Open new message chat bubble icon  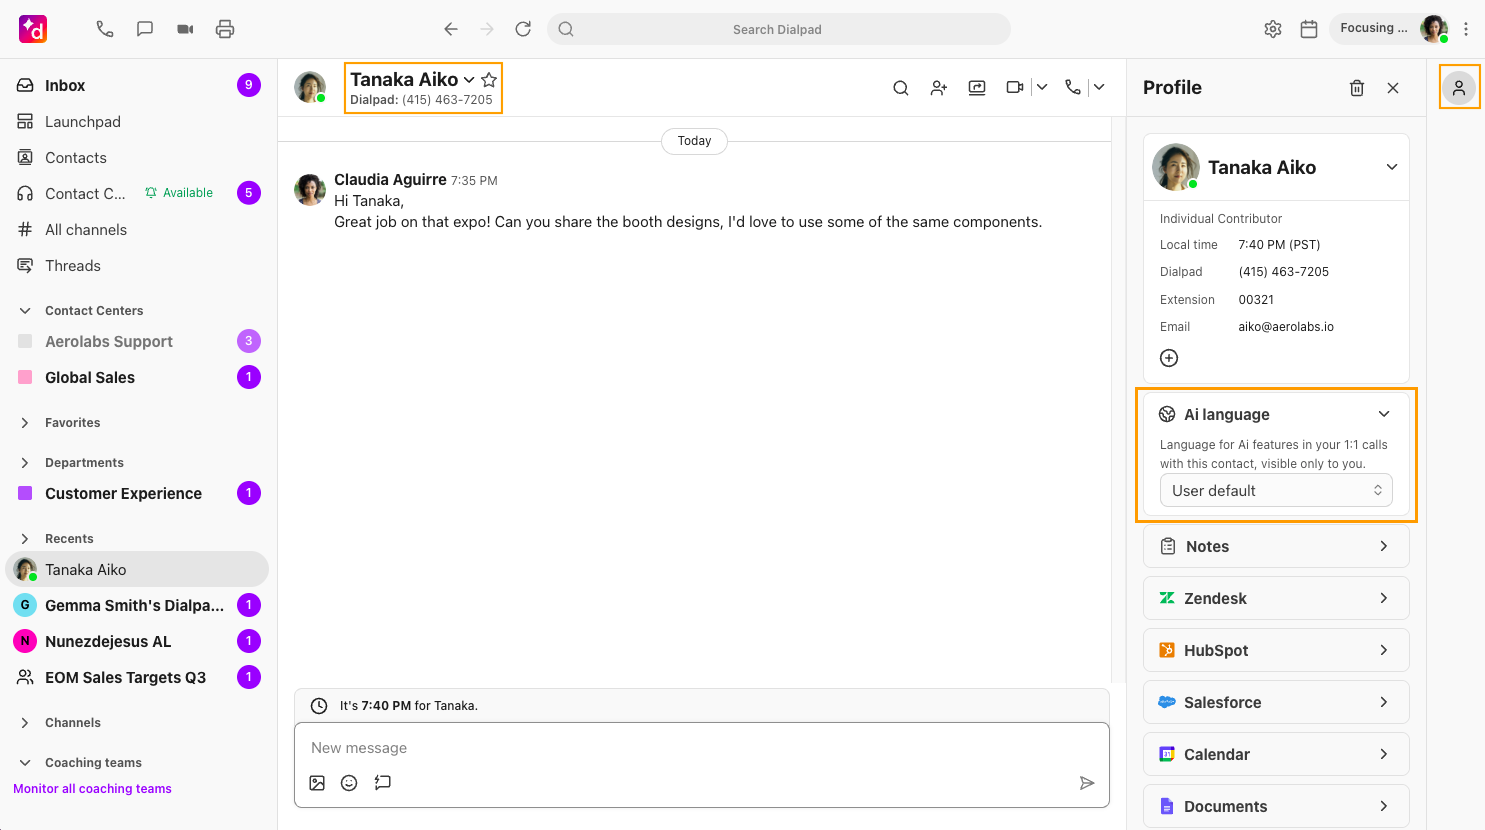145,29
